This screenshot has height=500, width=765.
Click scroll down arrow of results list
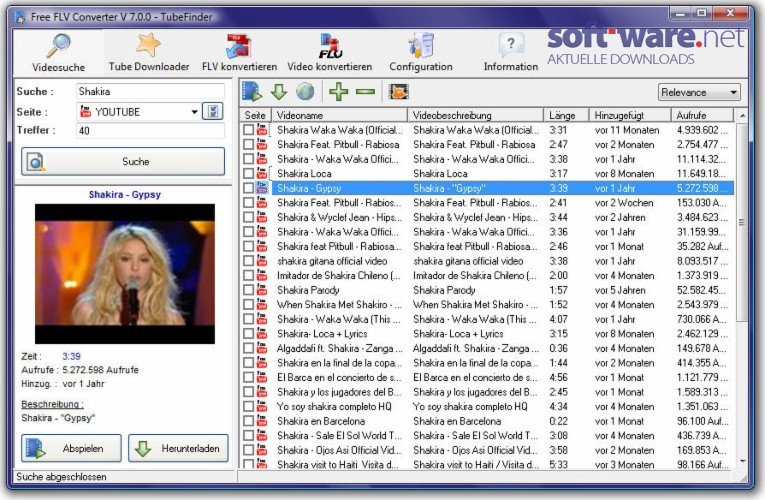742,461
